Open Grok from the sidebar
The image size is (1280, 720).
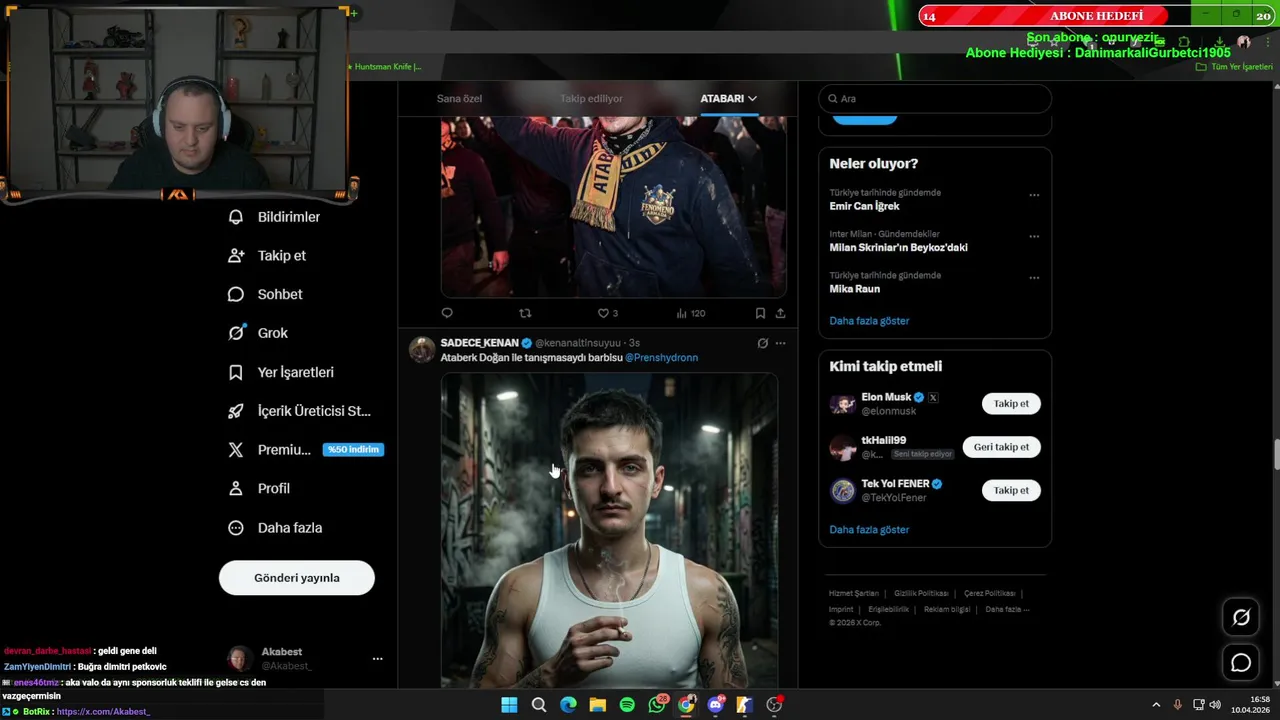coord(258,333)
